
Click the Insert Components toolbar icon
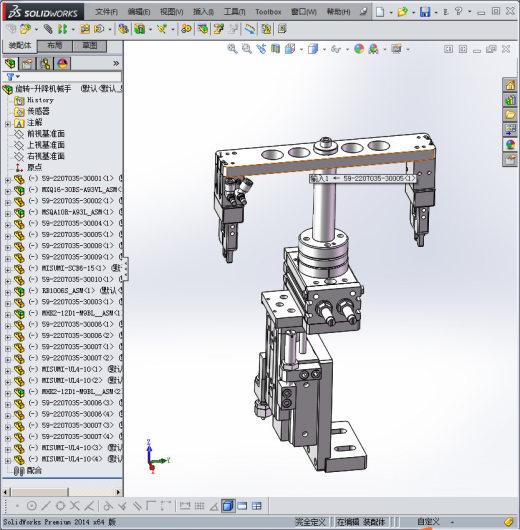point(25,29)
